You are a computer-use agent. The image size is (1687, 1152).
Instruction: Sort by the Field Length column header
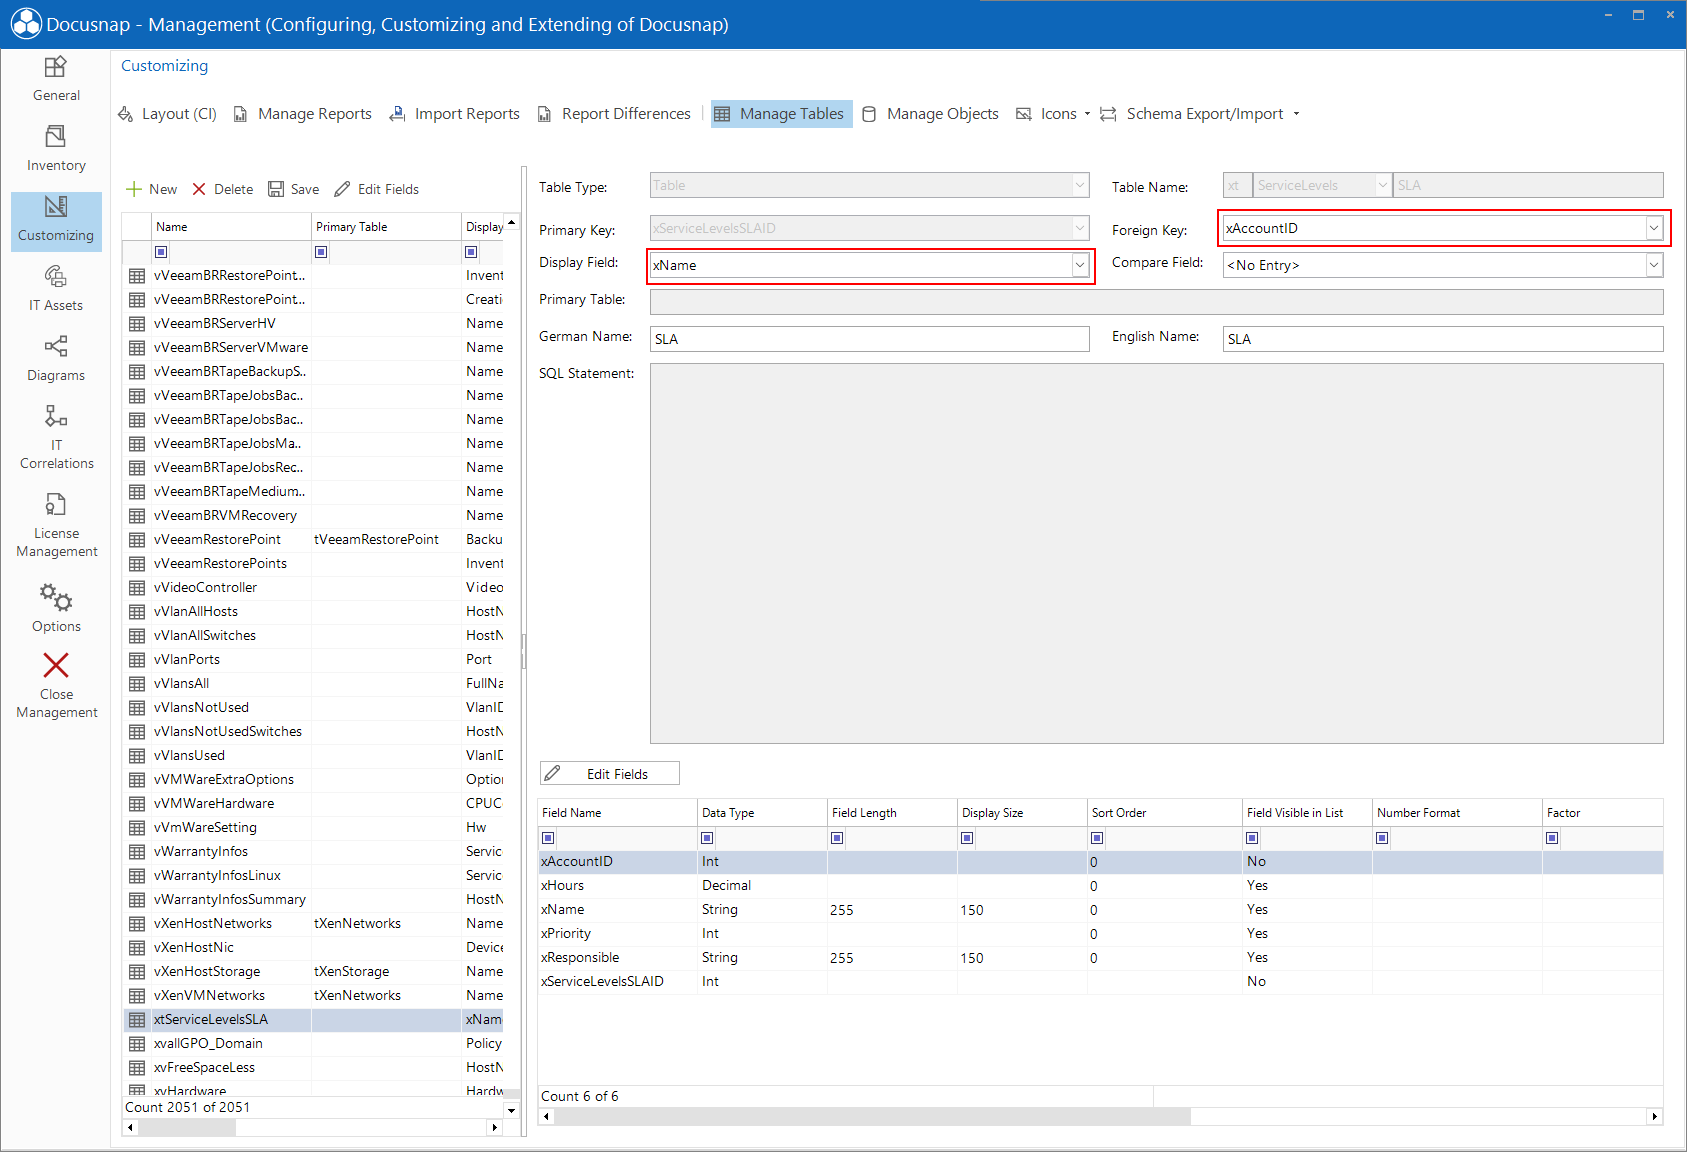tap(892, 813)
